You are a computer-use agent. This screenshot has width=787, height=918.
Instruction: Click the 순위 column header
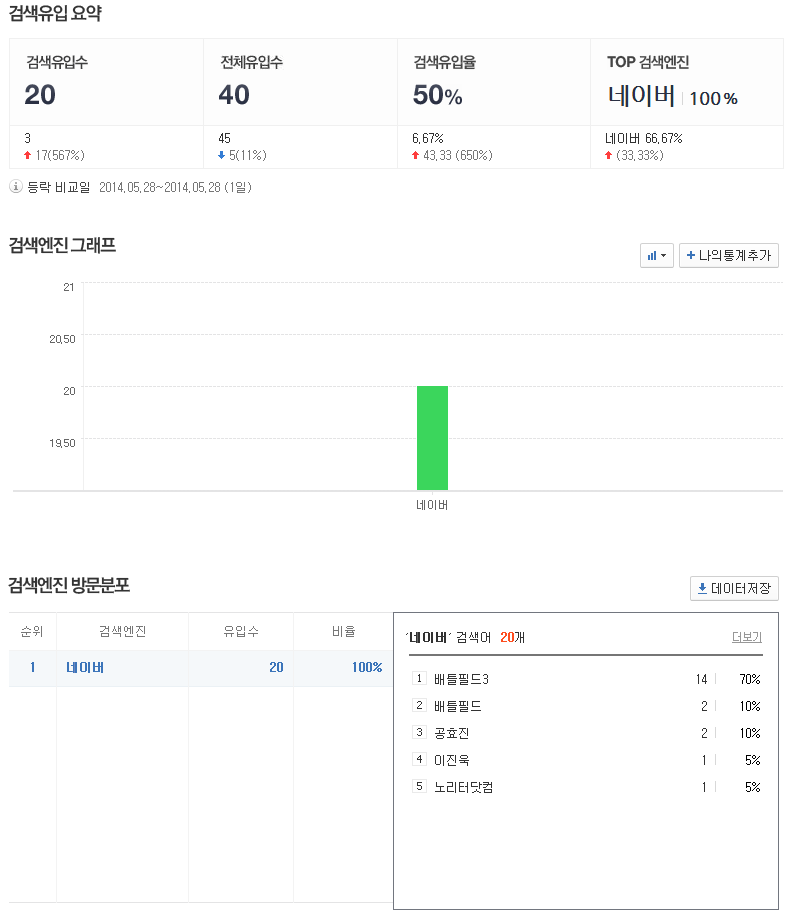tap(32, 632)
